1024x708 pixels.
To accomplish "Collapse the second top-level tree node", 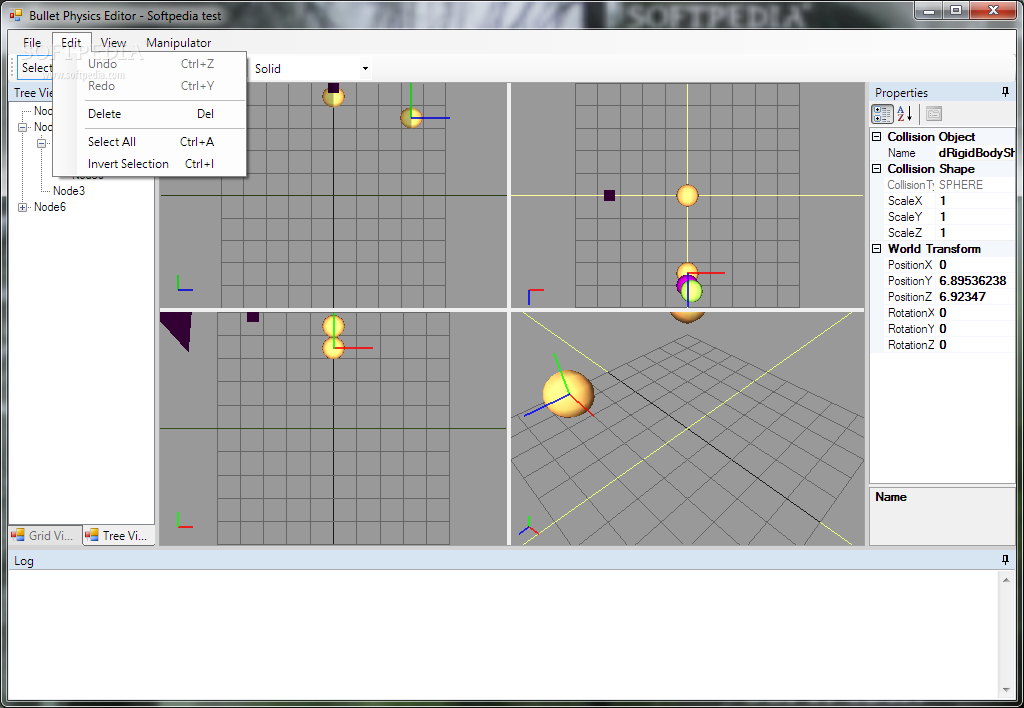I will coord(22,127).
